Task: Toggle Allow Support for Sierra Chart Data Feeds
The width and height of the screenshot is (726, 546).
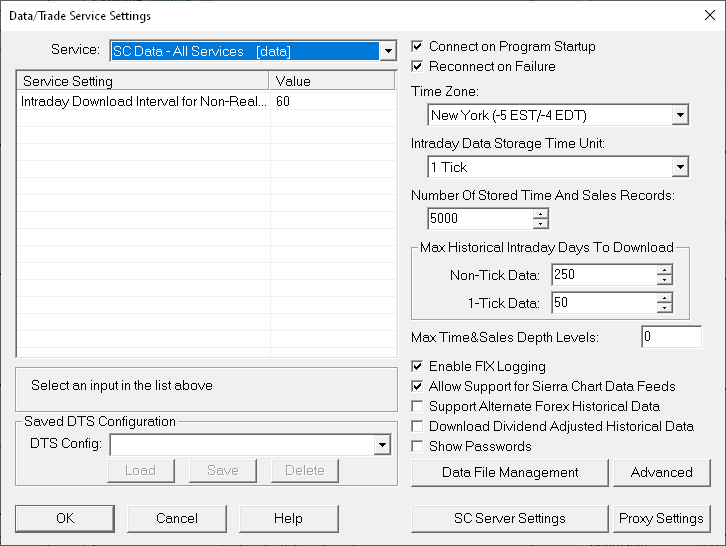Action: [417, 386]
